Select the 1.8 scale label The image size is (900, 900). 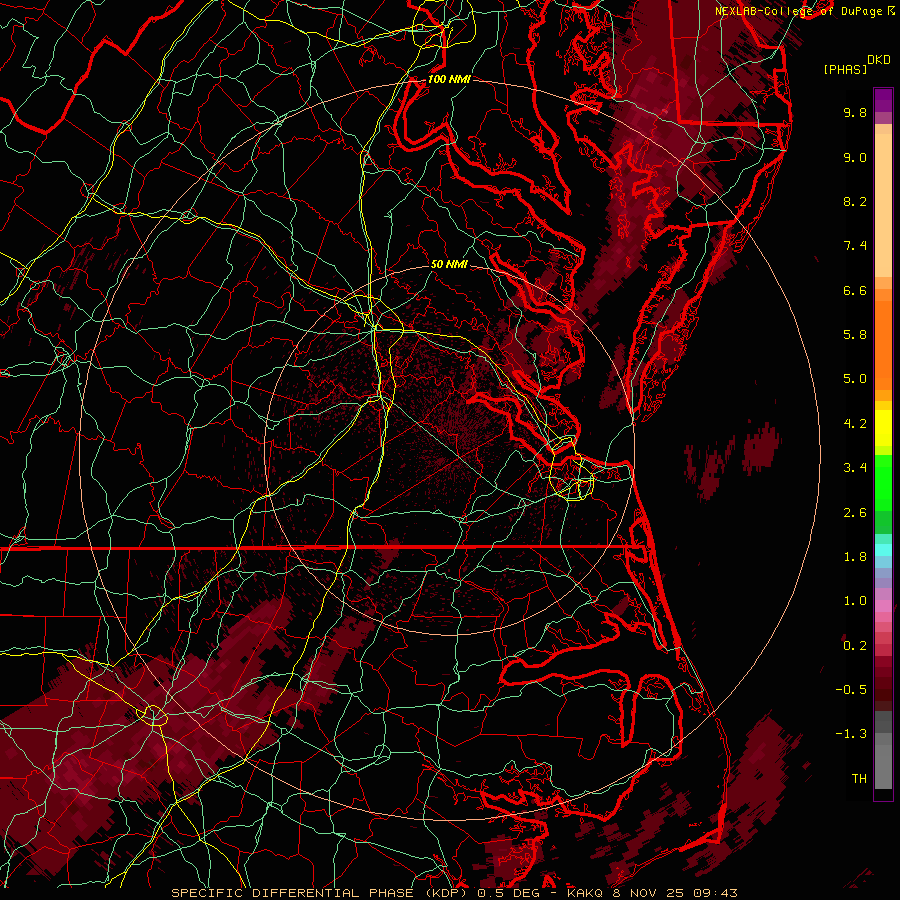[x=855, y=557]
